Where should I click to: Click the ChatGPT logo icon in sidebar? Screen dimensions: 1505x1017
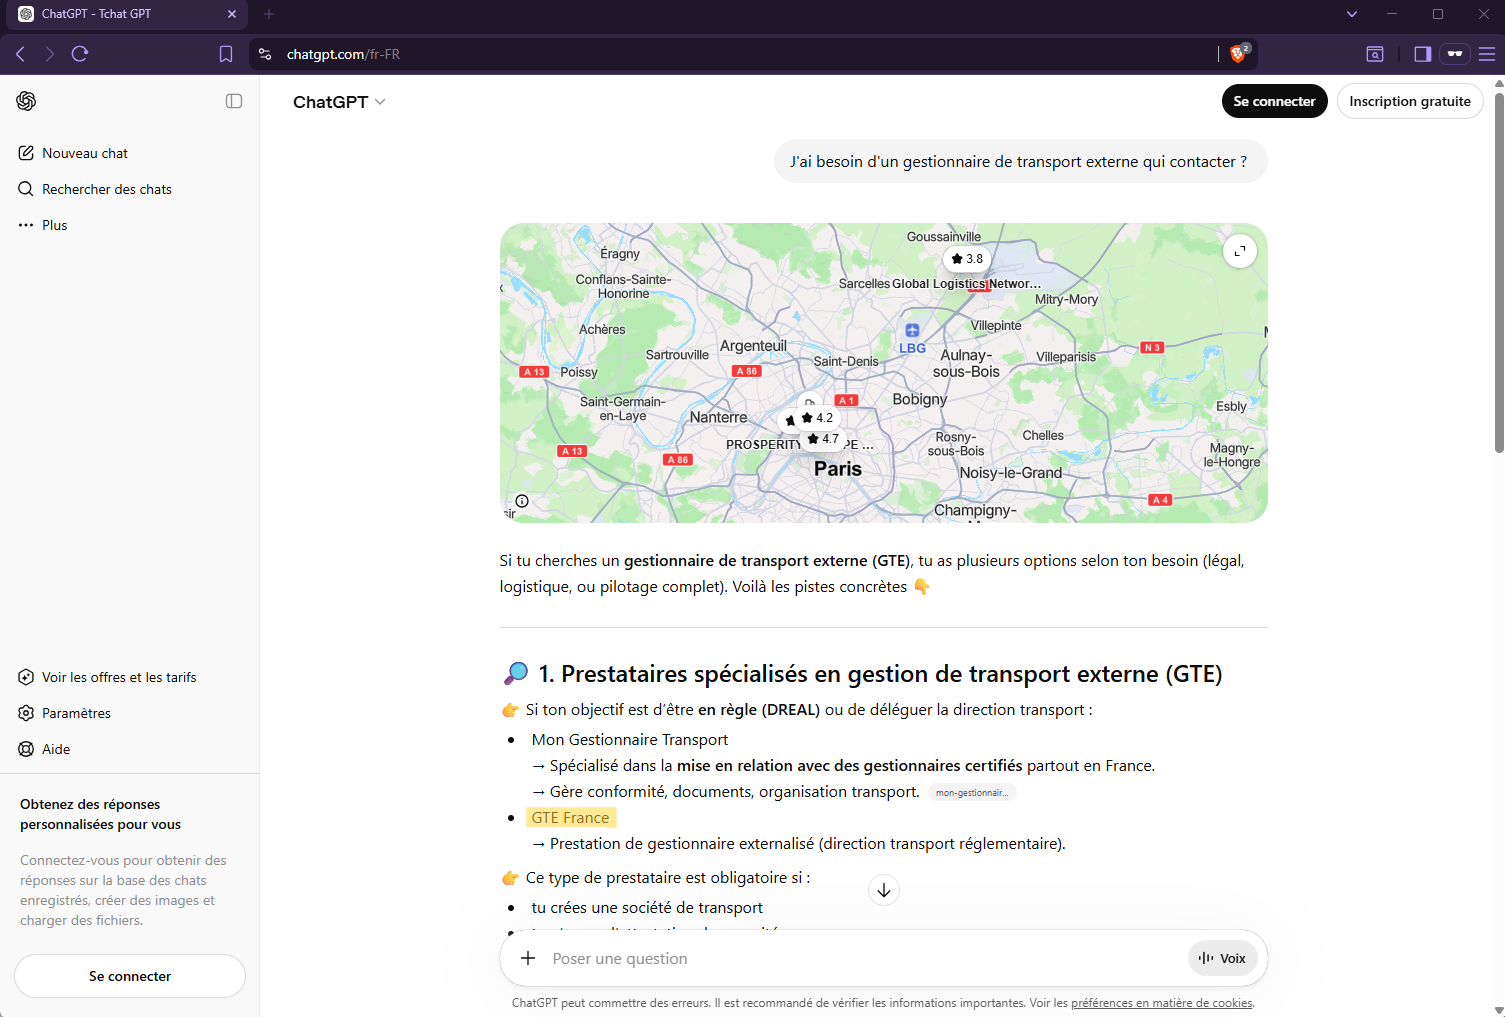pos(26,101)
